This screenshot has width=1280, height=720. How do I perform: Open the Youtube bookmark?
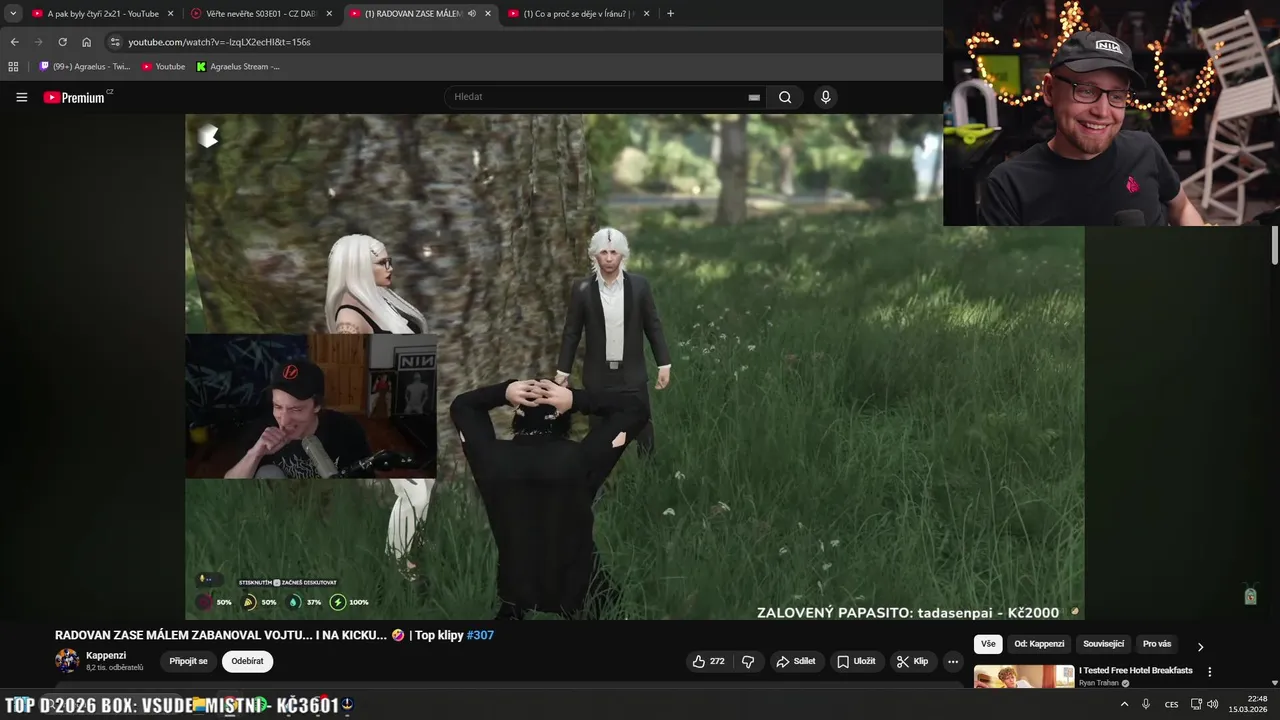(163, 67)
